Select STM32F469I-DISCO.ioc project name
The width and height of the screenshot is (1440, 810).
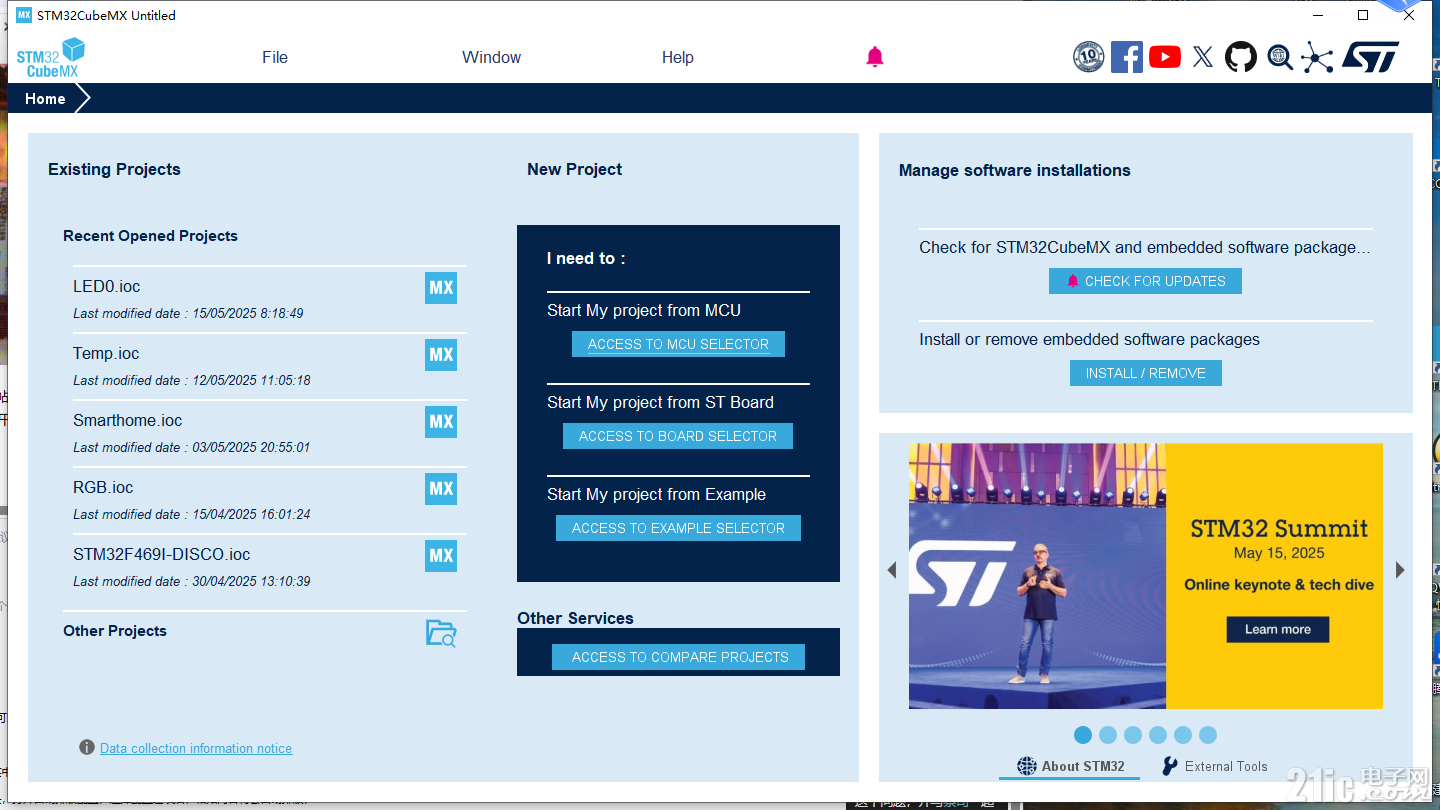pos(162,554)
